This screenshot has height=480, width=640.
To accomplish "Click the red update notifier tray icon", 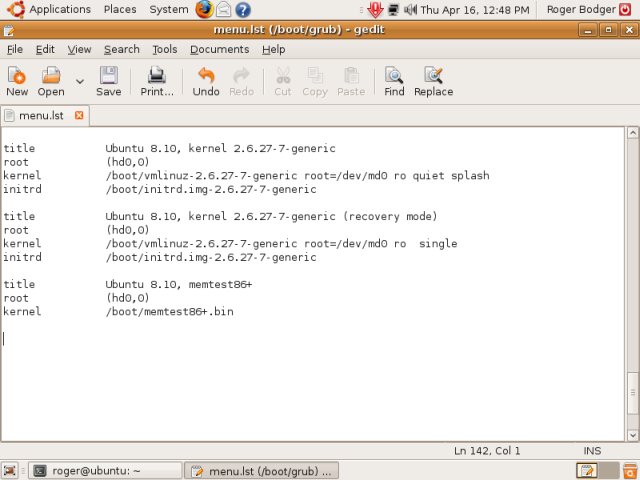I will point(375,9).
